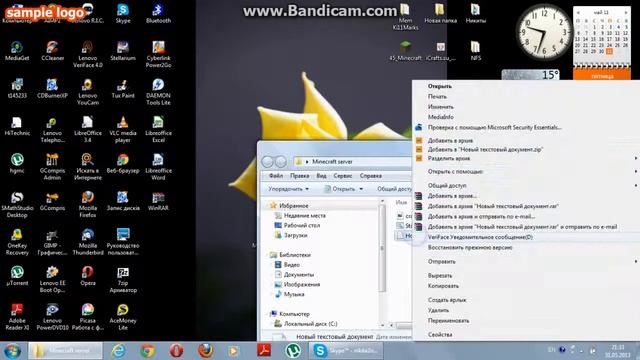
Task: Choose Открыть in context menu
Action: [440, 86]
